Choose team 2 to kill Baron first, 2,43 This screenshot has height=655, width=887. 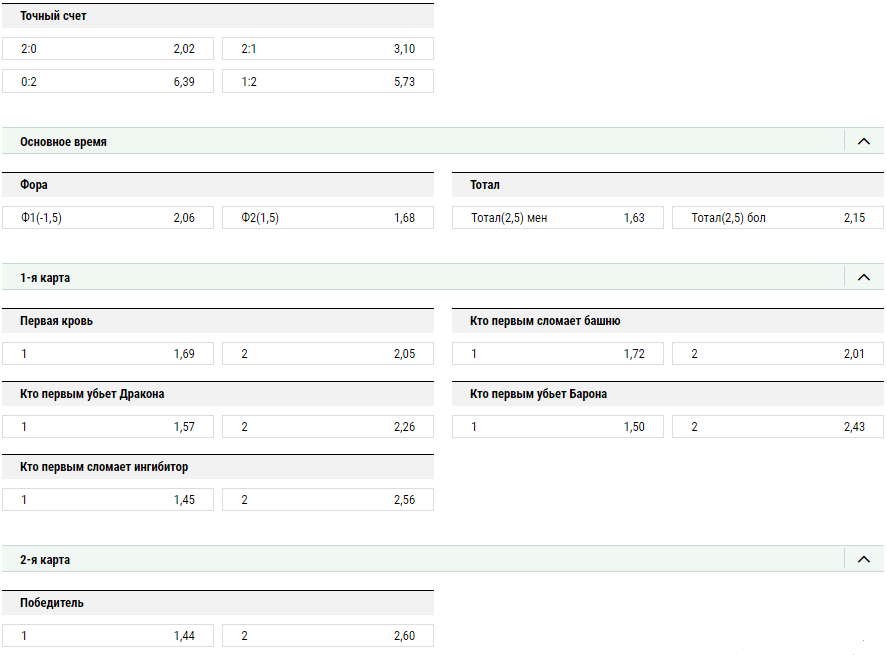778,426
